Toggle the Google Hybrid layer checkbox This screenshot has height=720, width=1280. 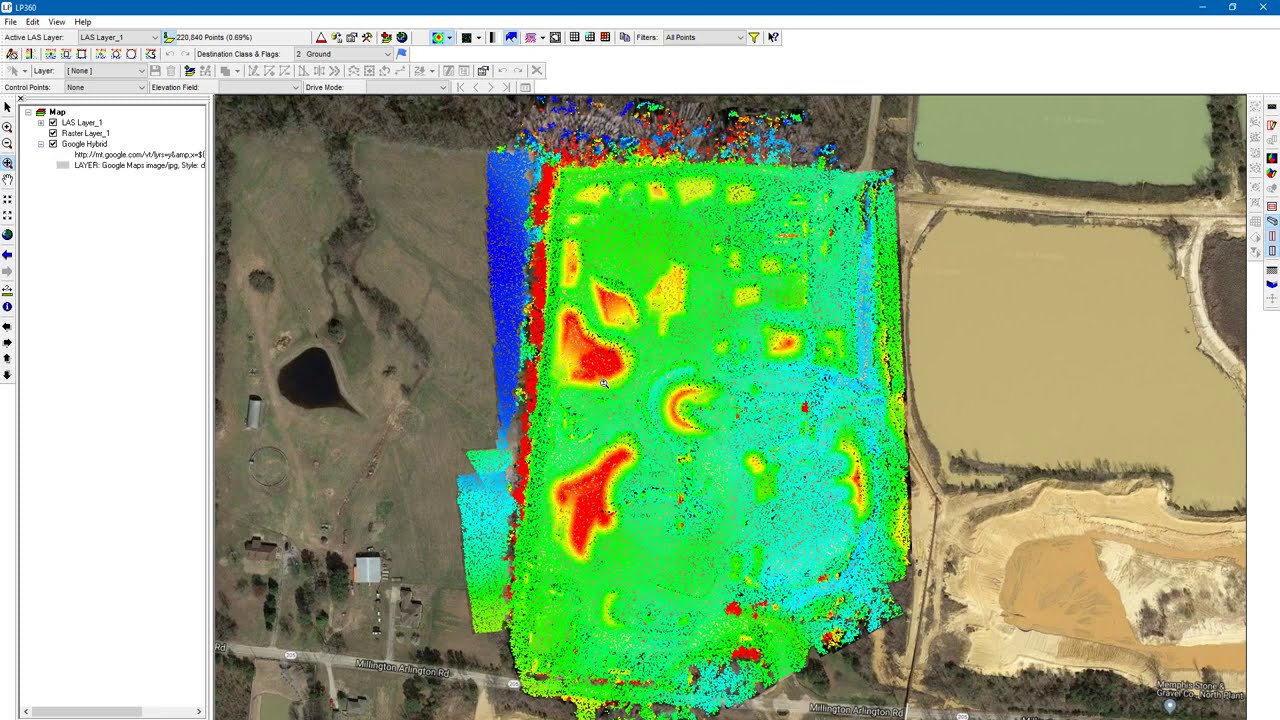click(x=53, y=144)
